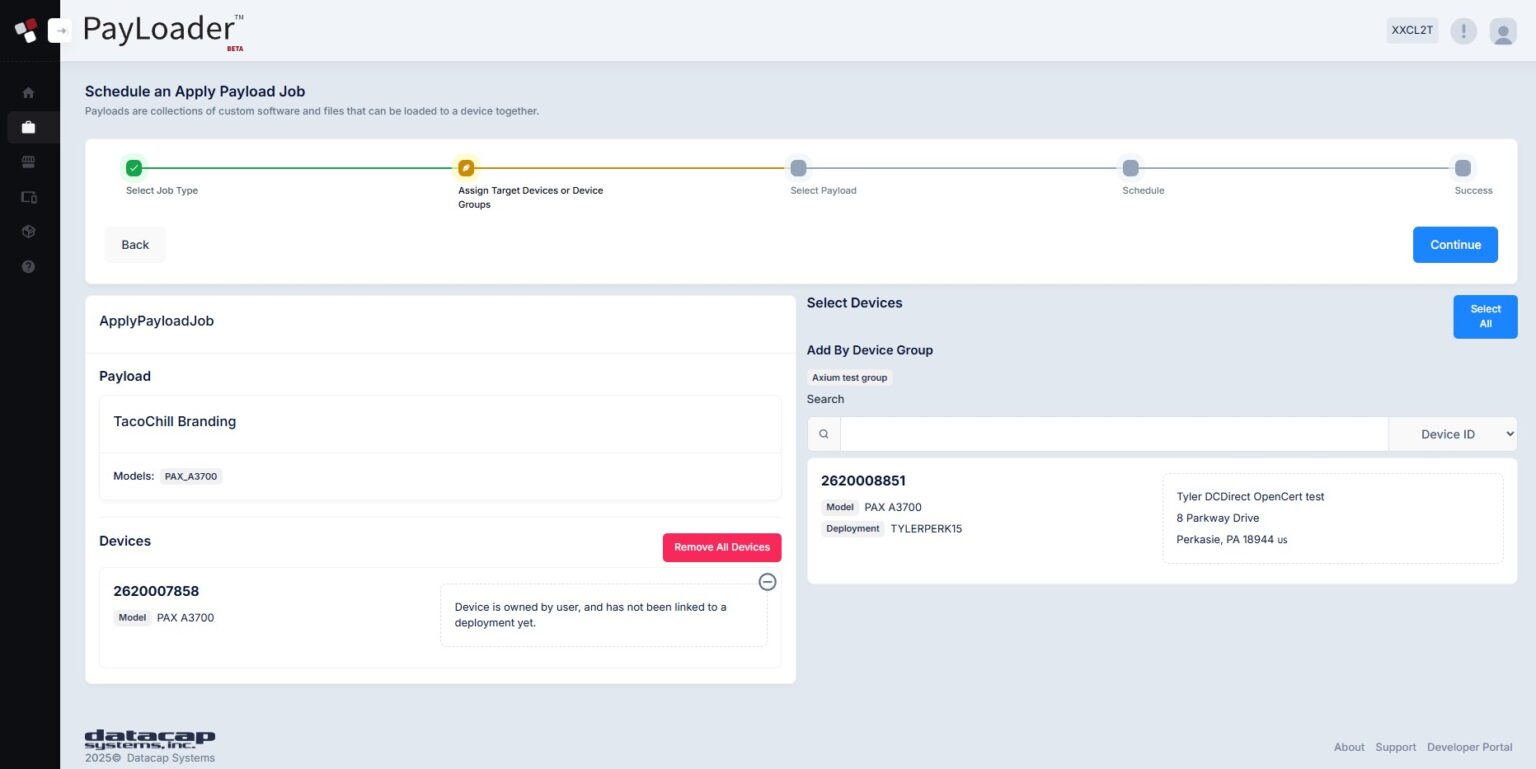Open the Jobs briefcase sidebar icon
The height and width of the screenshot is (769, 1536).
[x=28, y=127]
